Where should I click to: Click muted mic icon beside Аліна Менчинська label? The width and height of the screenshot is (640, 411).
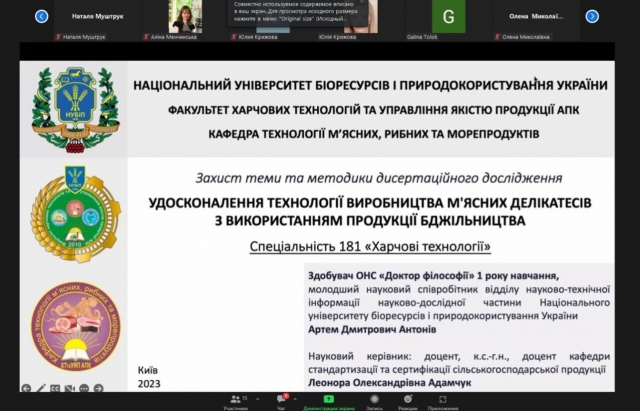(x=146, y=37)
